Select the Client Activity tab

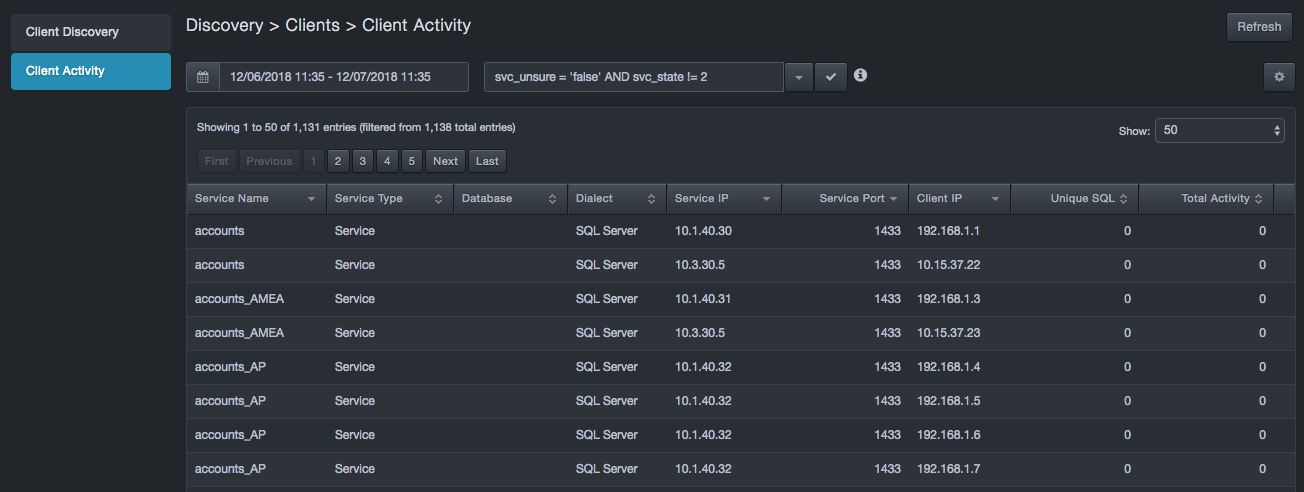click(x=91, y=71)
